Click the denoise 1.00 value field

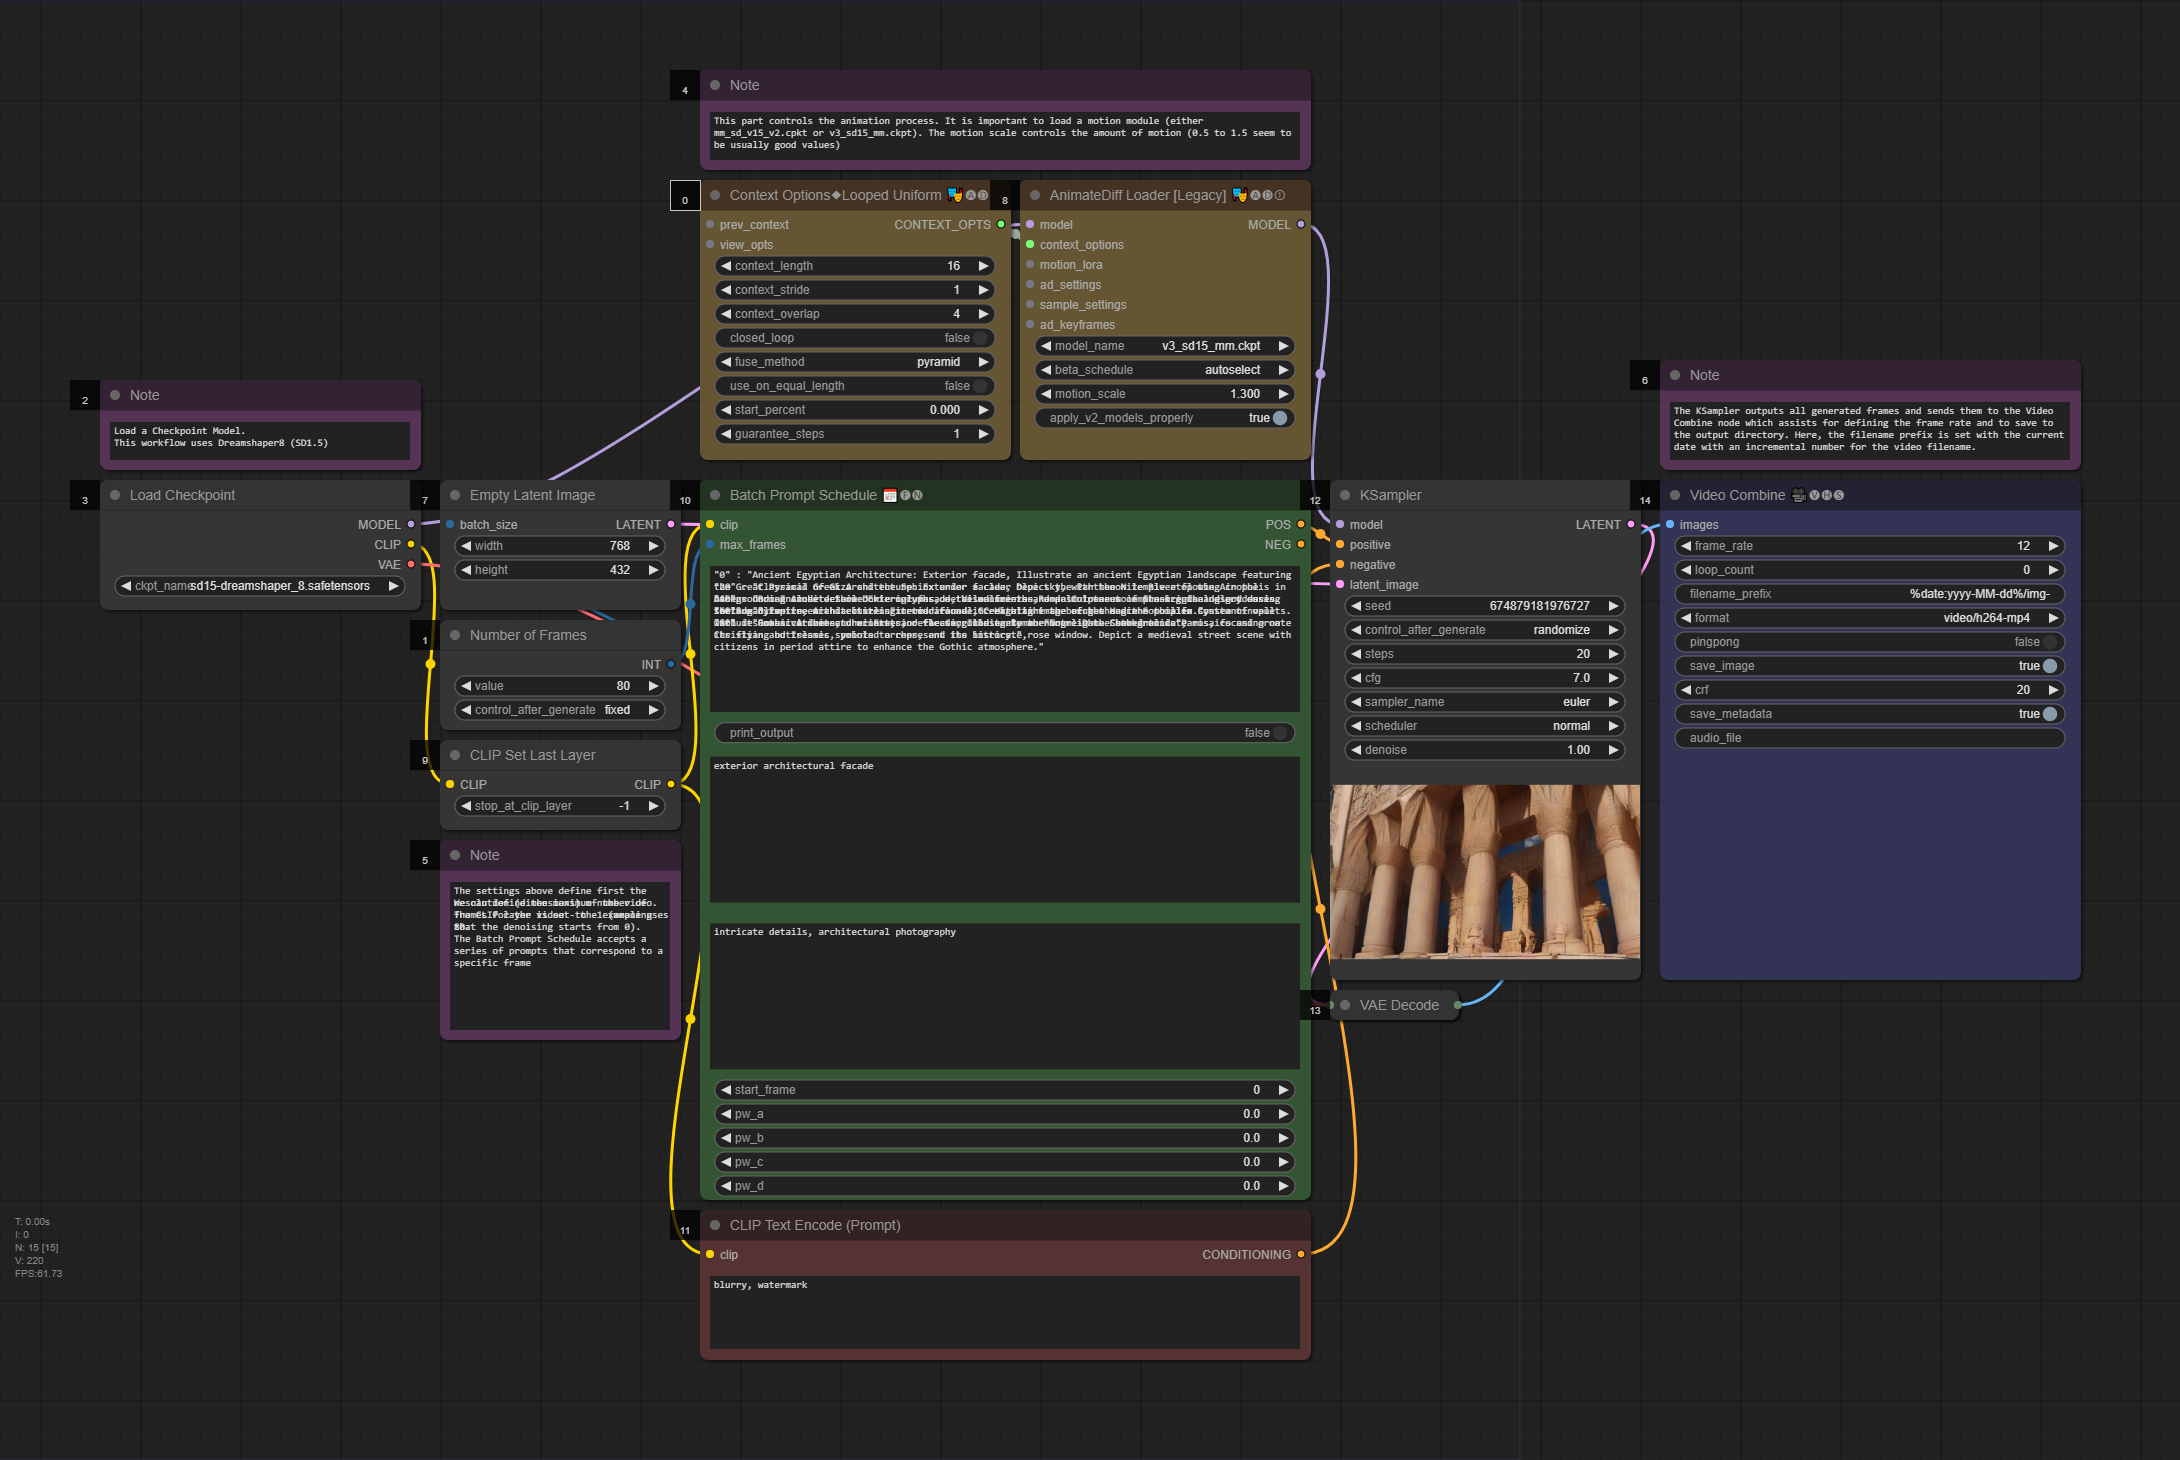click(x=1485, y=750)
